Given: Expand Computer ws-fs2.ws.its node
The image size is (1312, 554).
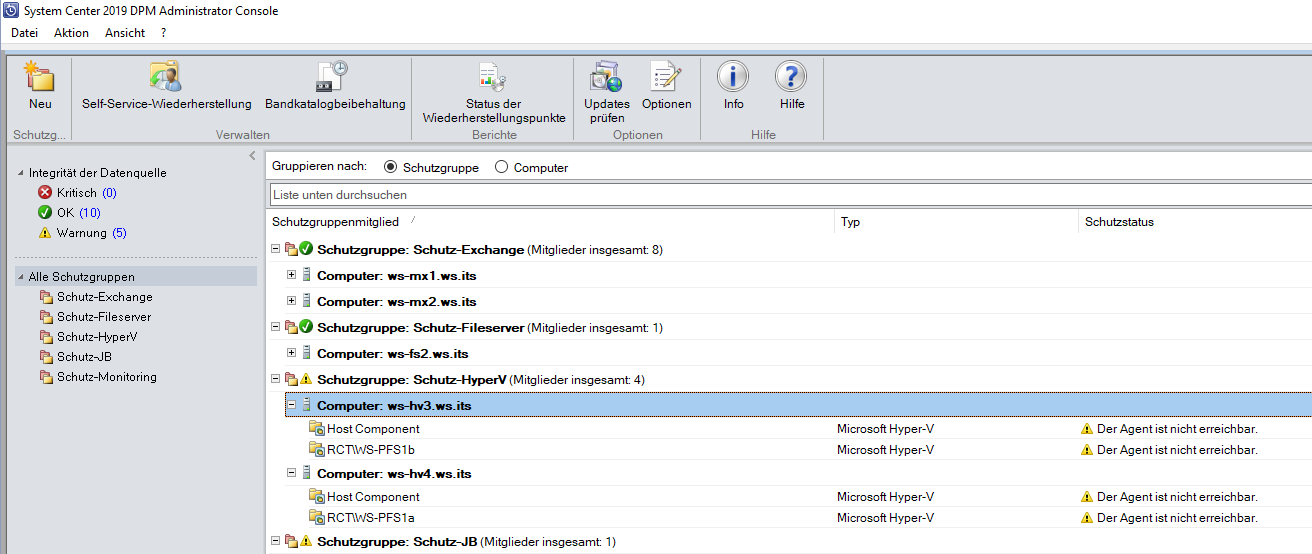Looking at the screenshot, I should tap(292, 353).
